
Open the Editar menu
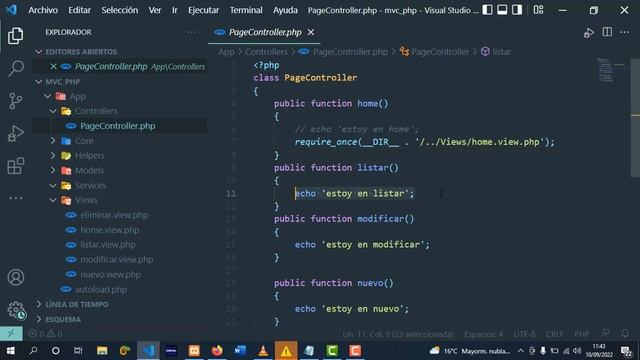(x=80, y=10)
